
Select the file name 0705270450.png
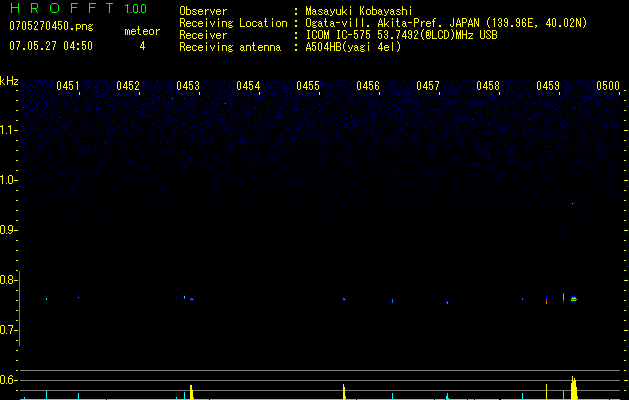51,26
